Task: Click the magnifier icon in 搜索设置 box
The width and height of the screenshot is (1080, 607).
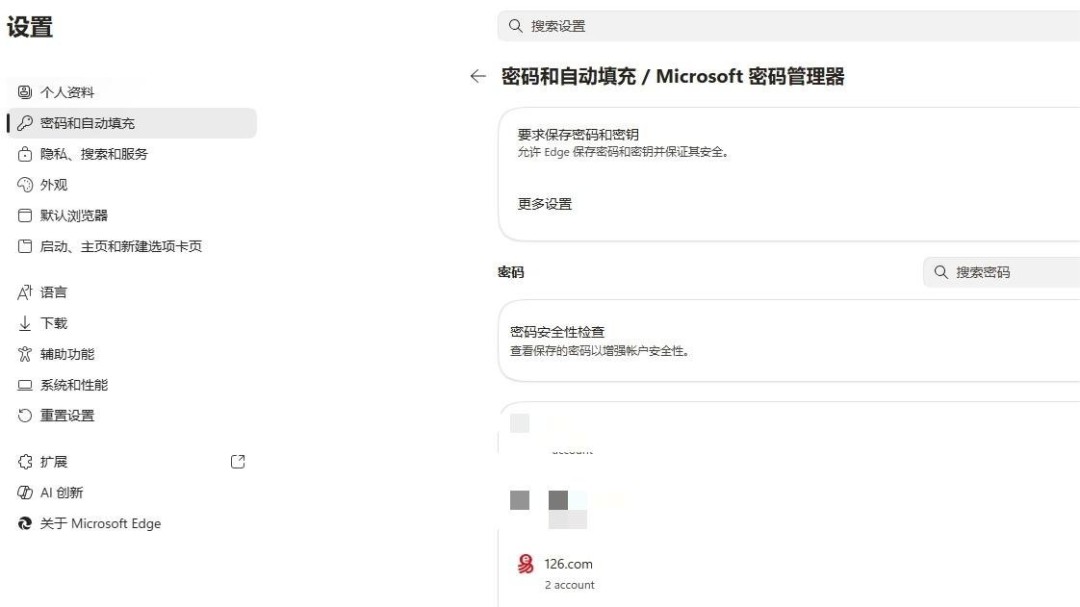Action: pos(515,26)
